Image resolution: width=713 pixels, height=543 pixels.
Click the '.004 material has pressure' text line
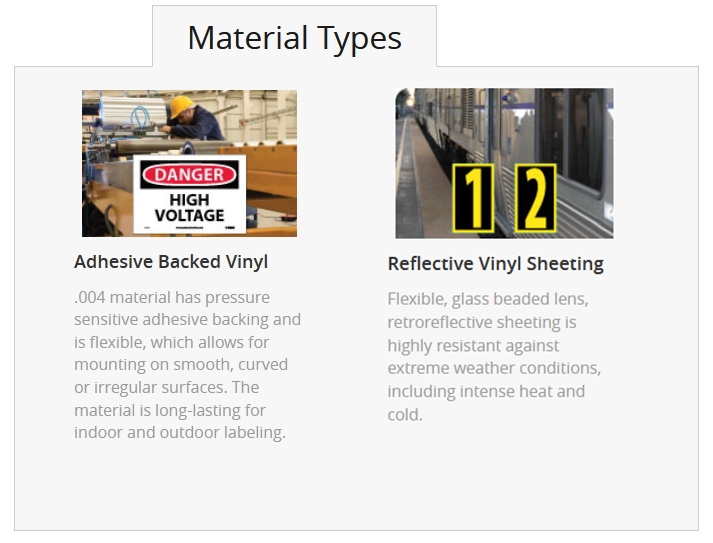tap(172, 297)
